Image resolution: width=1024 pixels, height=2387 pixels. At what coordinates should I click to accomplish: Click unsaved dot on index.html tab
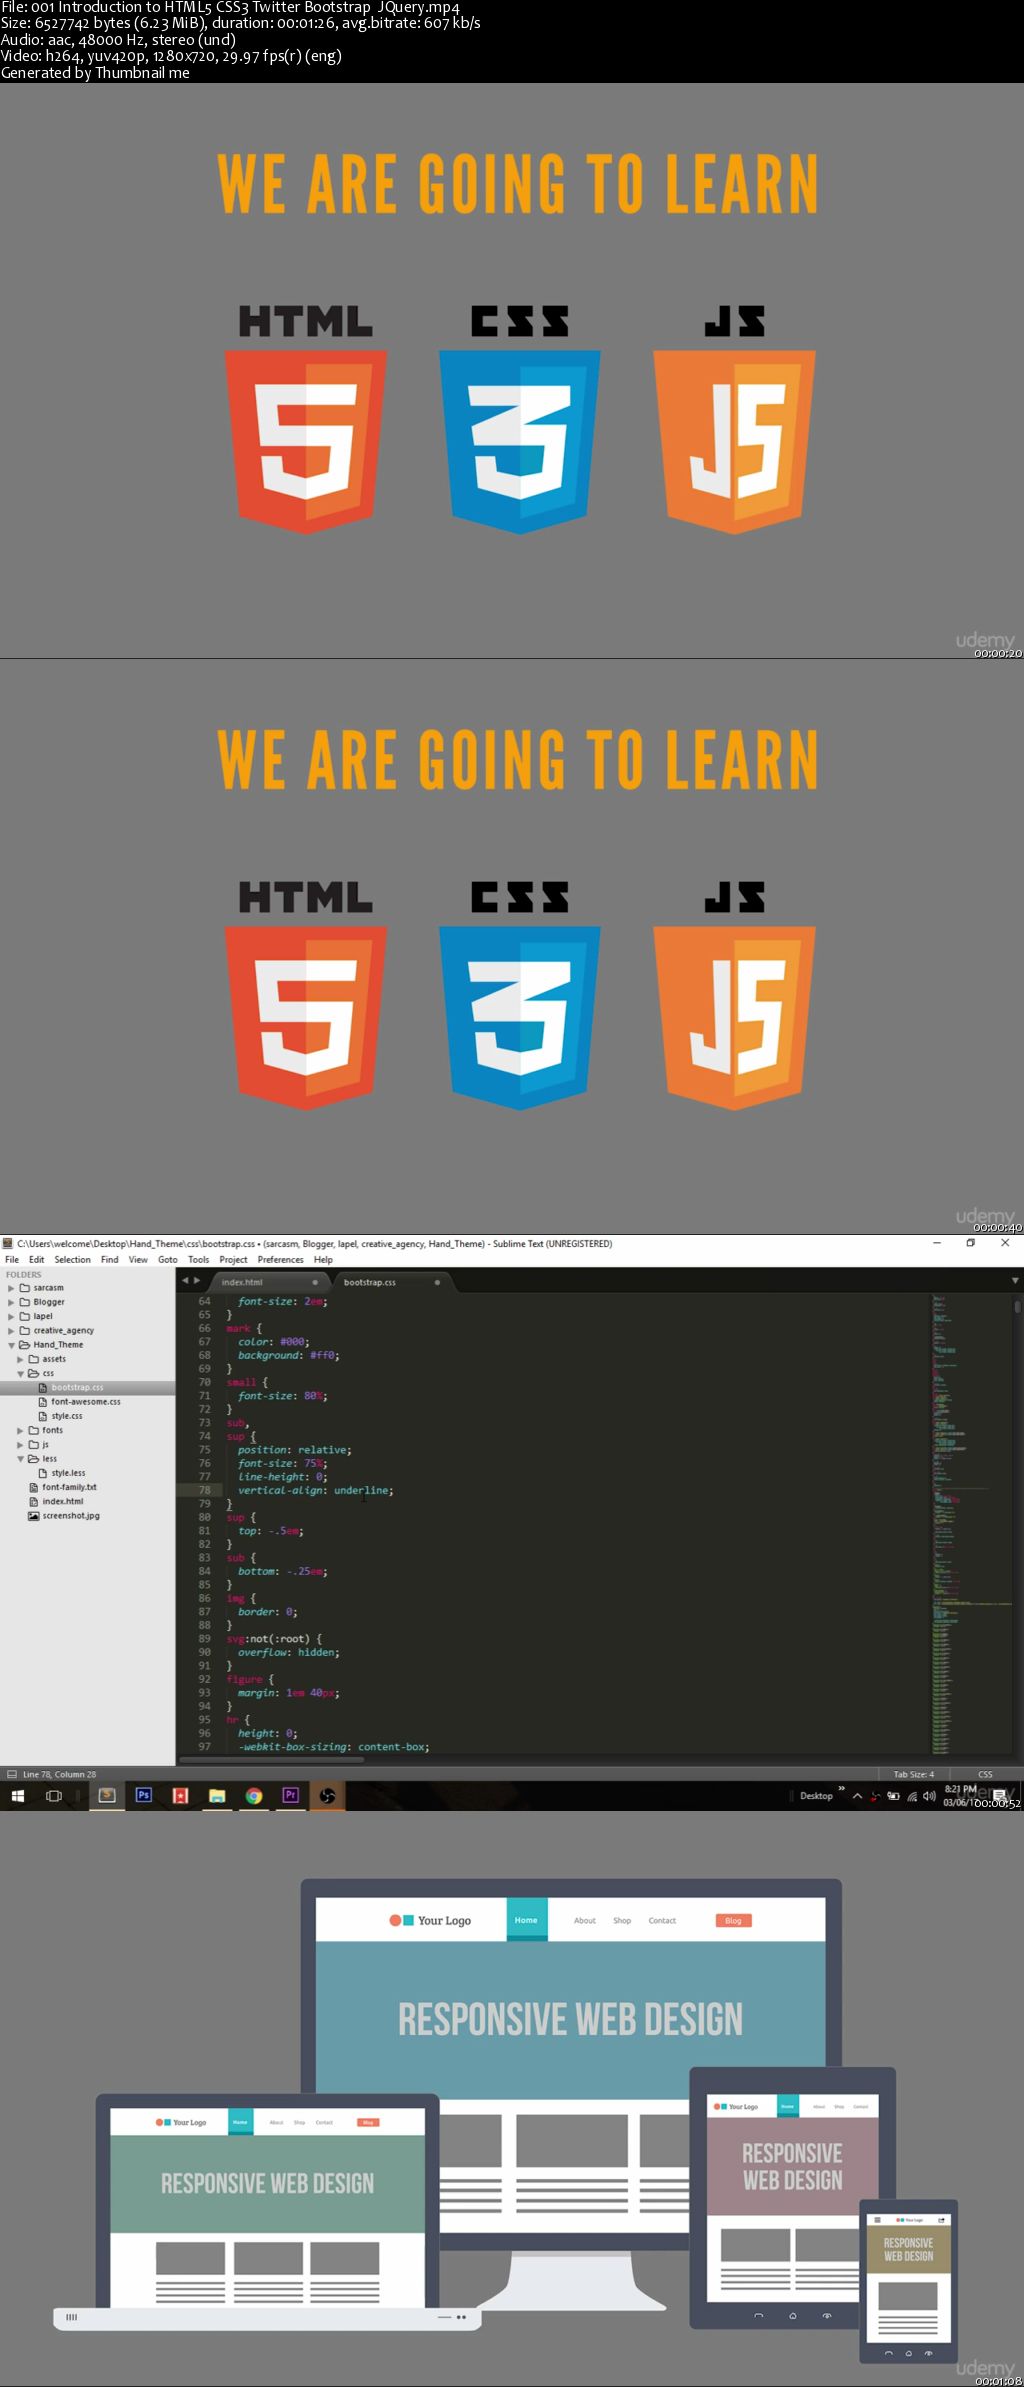pyautogui.click(x=315, y=1282)
